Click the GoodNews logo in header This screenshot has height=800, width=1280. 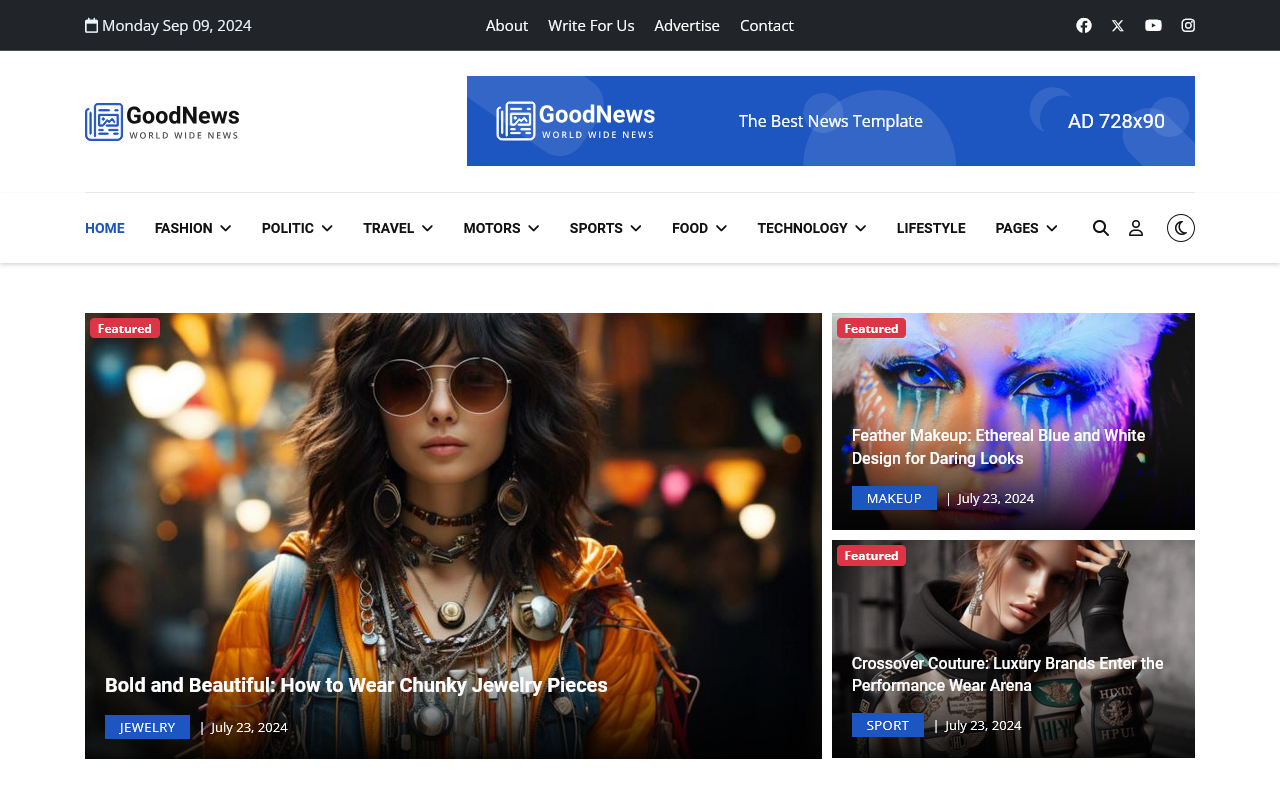162,122
